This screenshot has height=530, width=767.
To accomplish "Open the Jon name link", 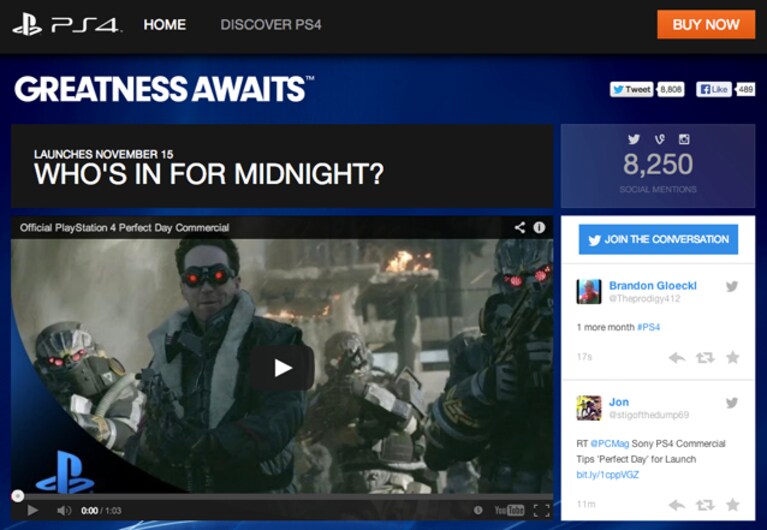I will [619, 402].
